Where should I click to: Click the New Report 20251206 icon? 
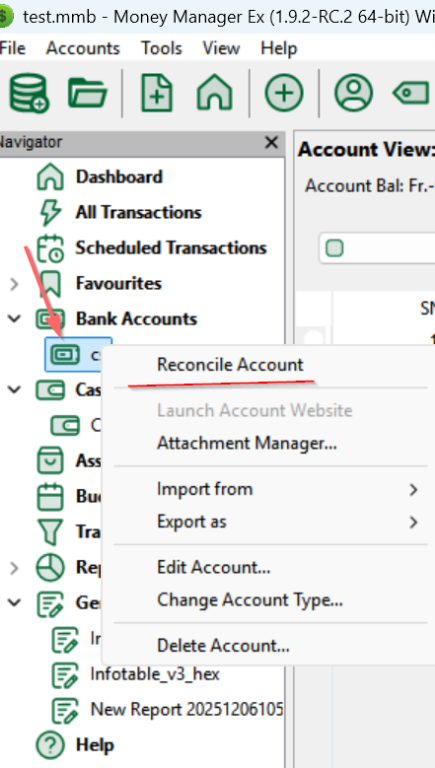[x=65, y=710]
